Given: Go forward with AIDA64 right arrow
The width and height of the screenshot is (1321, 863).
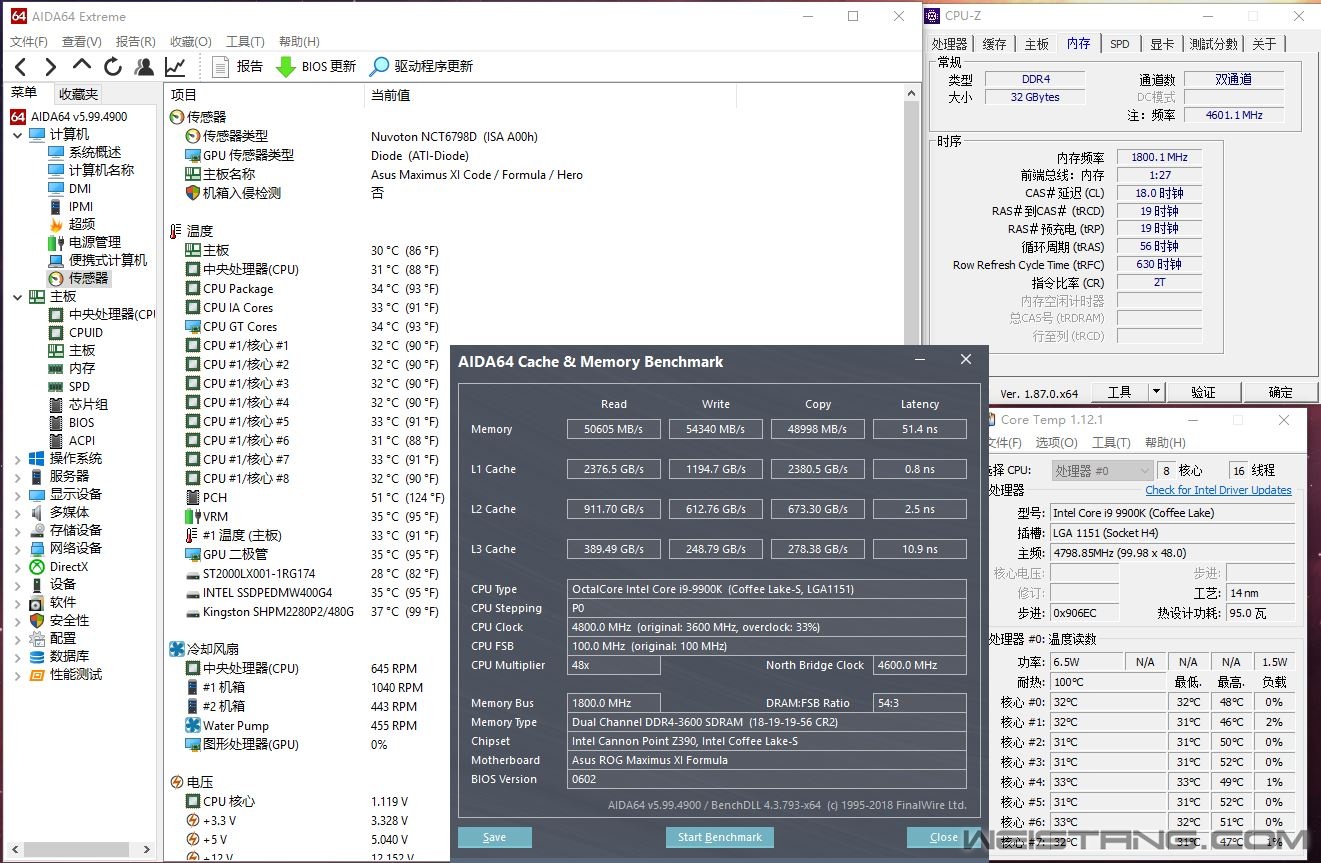Looking at the screenshot, I should click(x=50, y=67).
